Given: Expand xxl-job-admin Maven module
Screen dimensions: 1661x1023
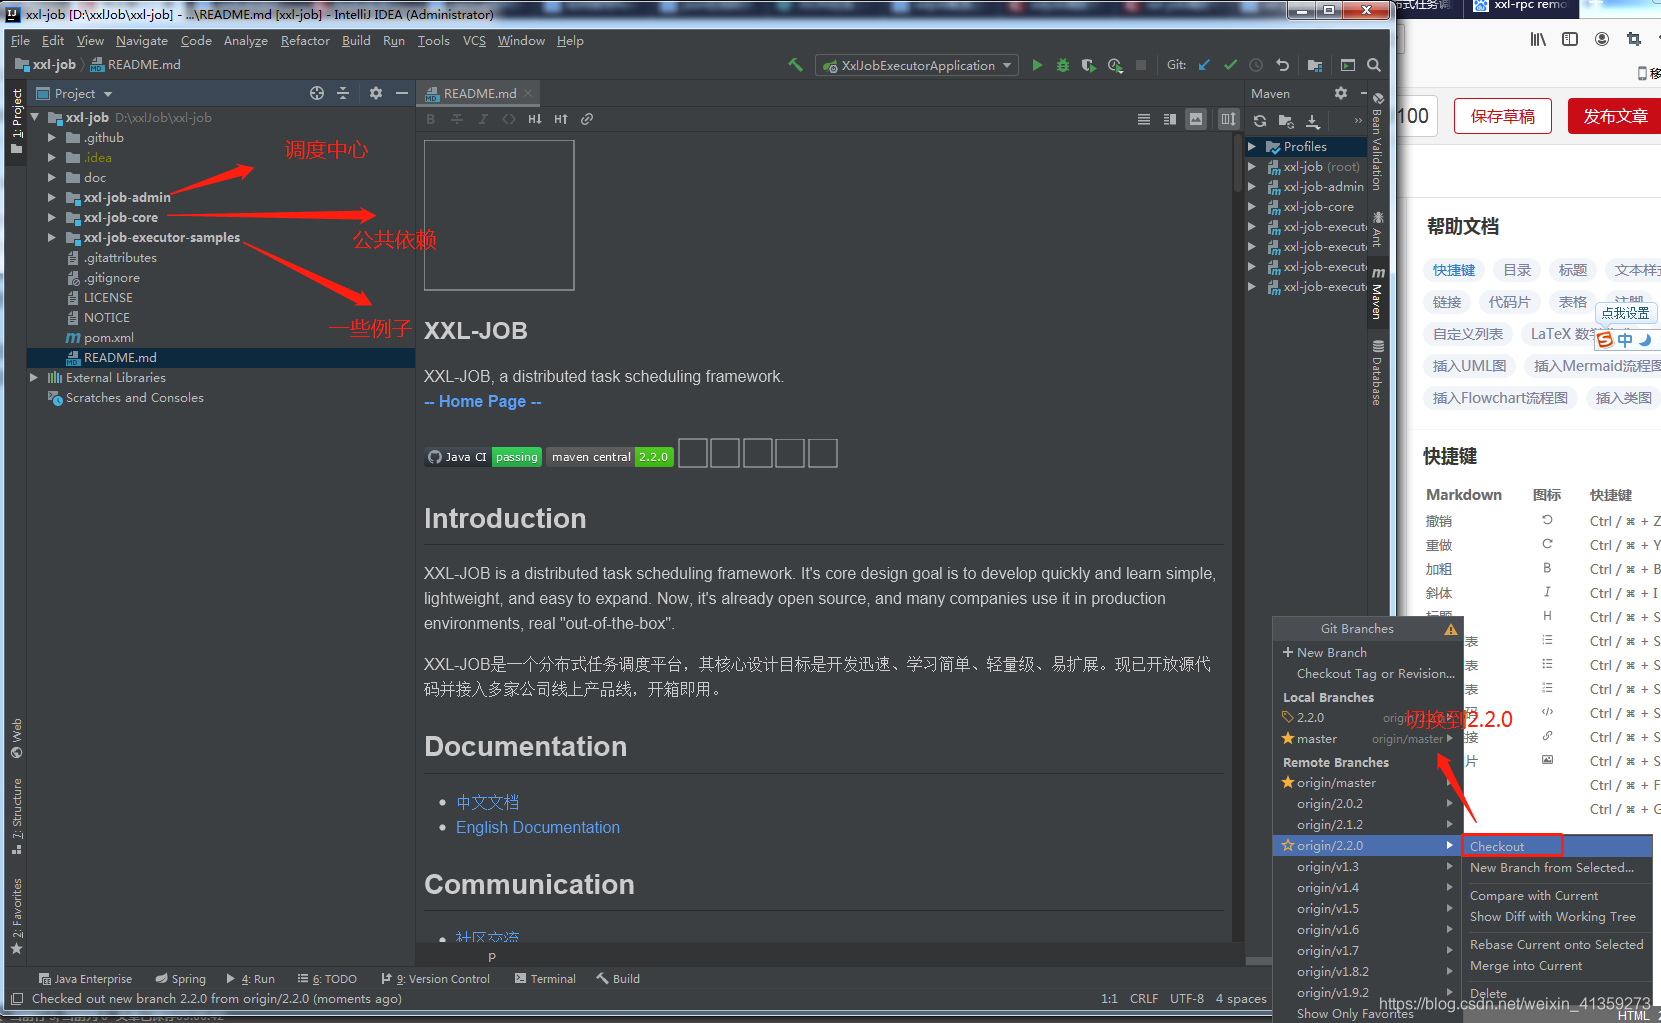Looking at the screenshot, I should pos(1252,187).
